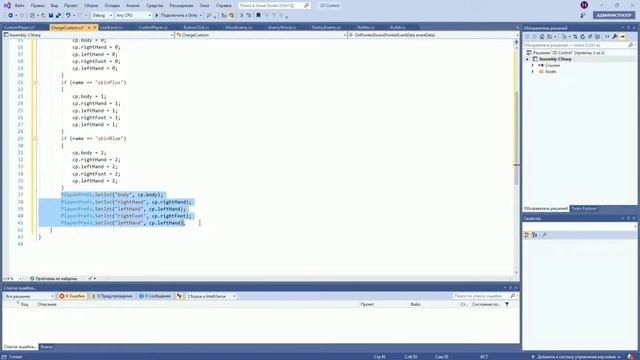Click the Save All toolbar icon

[x=58, y=15]
